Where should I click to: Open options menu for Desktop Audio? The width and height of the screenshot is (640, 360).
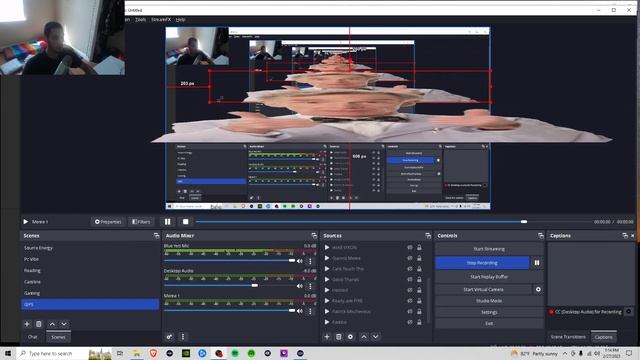click(x=310, y=286)
